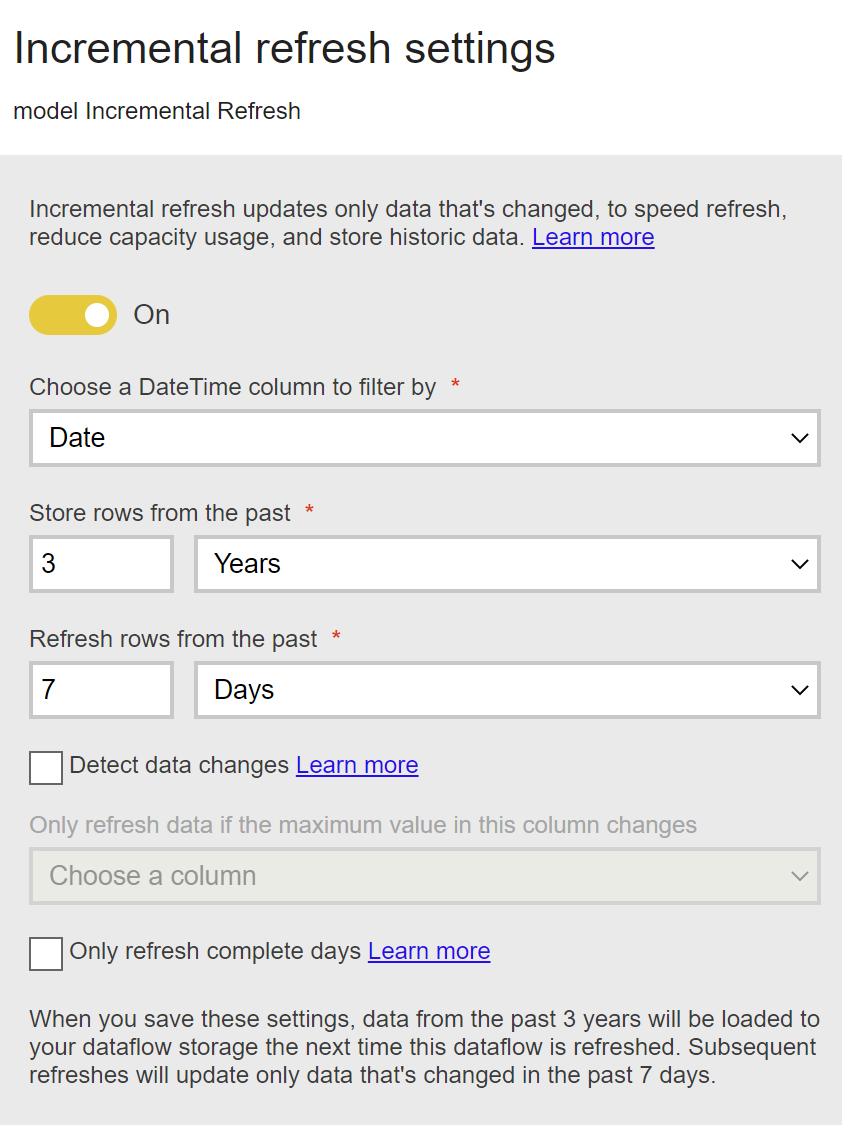Open Learn more link for complete days
Image resolution: width=842 pixels, height=1125 pixels.
429,952
